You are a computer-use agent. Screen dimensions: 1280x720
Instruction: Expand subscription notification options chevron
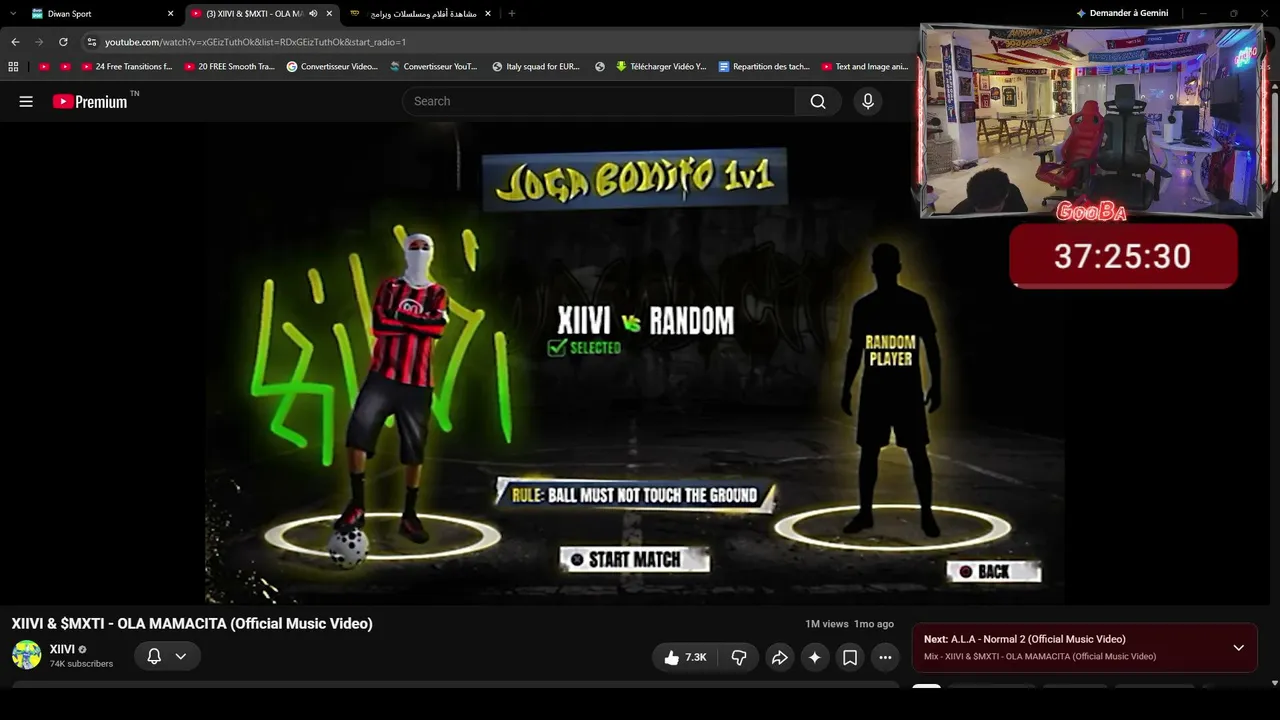[x=181, y=656]
